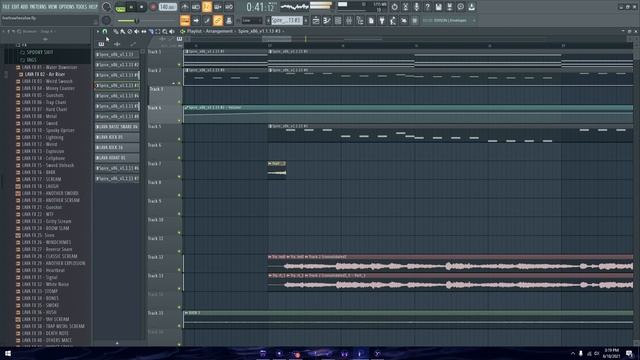Click the Stop button in transport
Viewport: 640px width, 360px height.
142,7
